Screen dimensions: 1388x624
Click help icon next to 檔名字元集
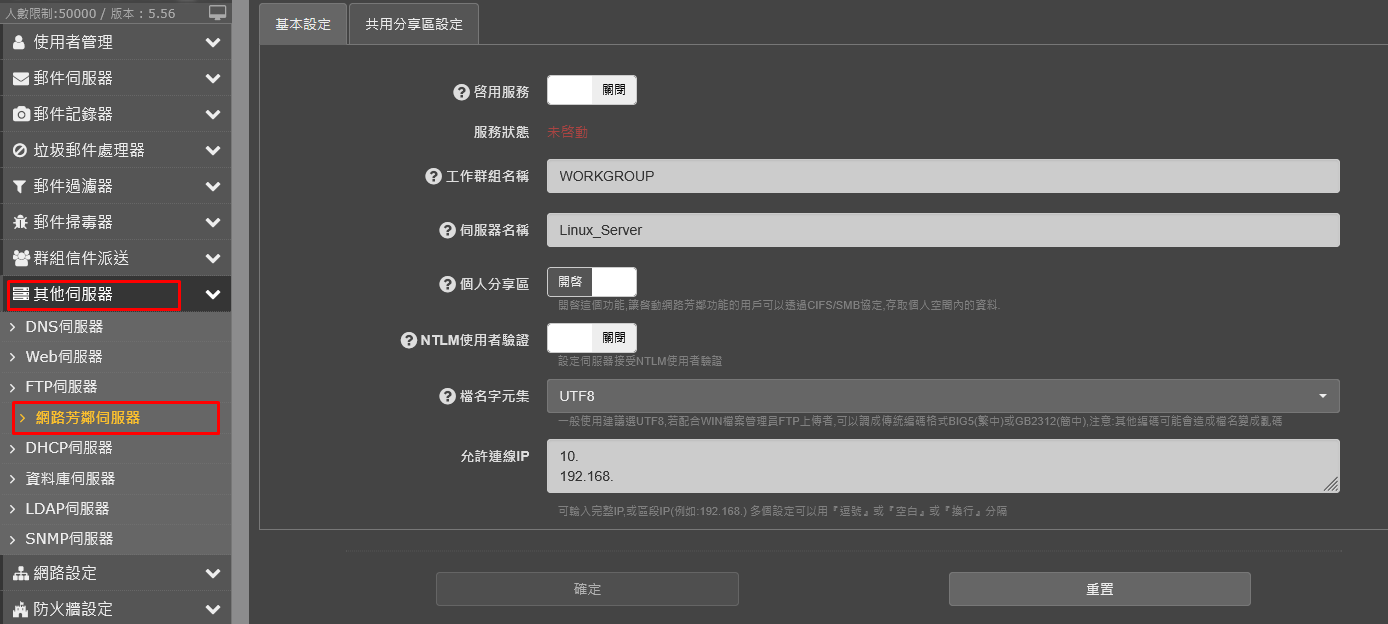pyautogui.click(x=447, y=396)
